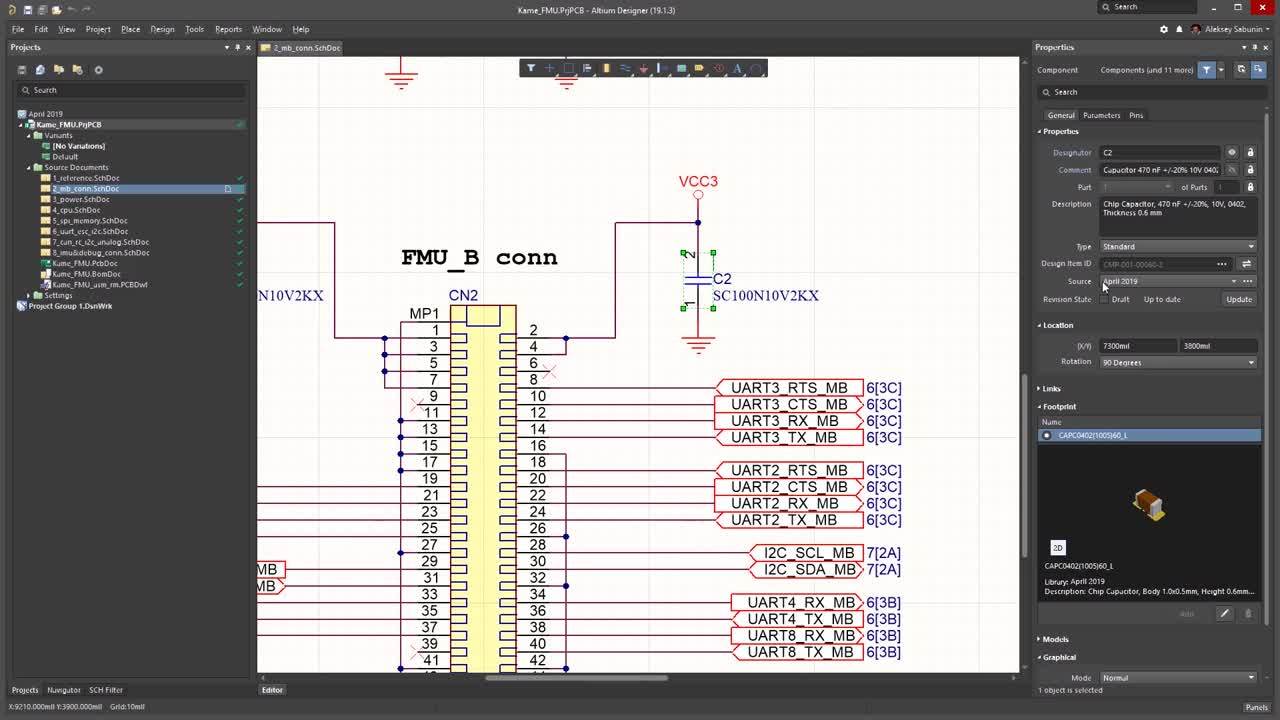This screenshot has height=720, width=1280.
Task: Toggle the Designator lock icon
Action: click(x=1250, y=153)
